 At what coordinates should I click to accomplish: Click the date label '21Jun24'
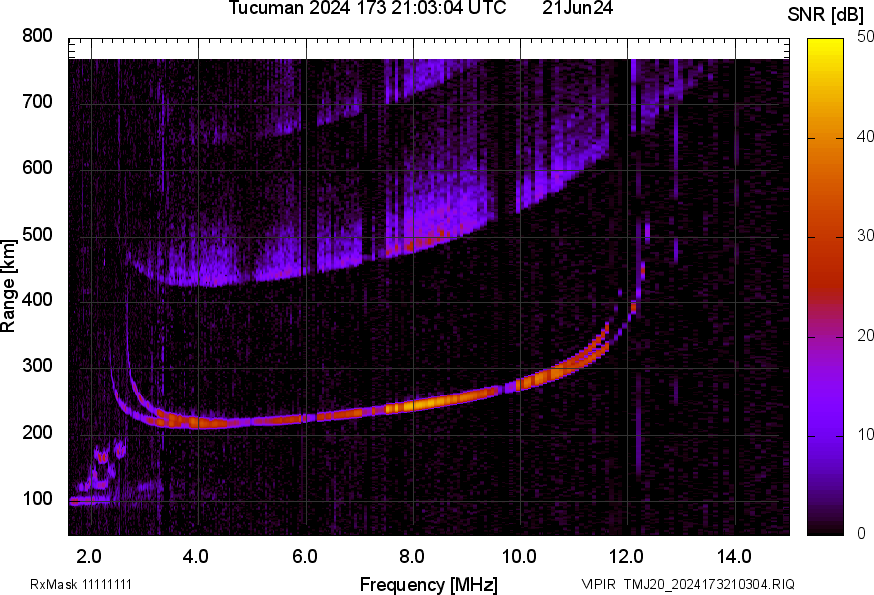577,8
